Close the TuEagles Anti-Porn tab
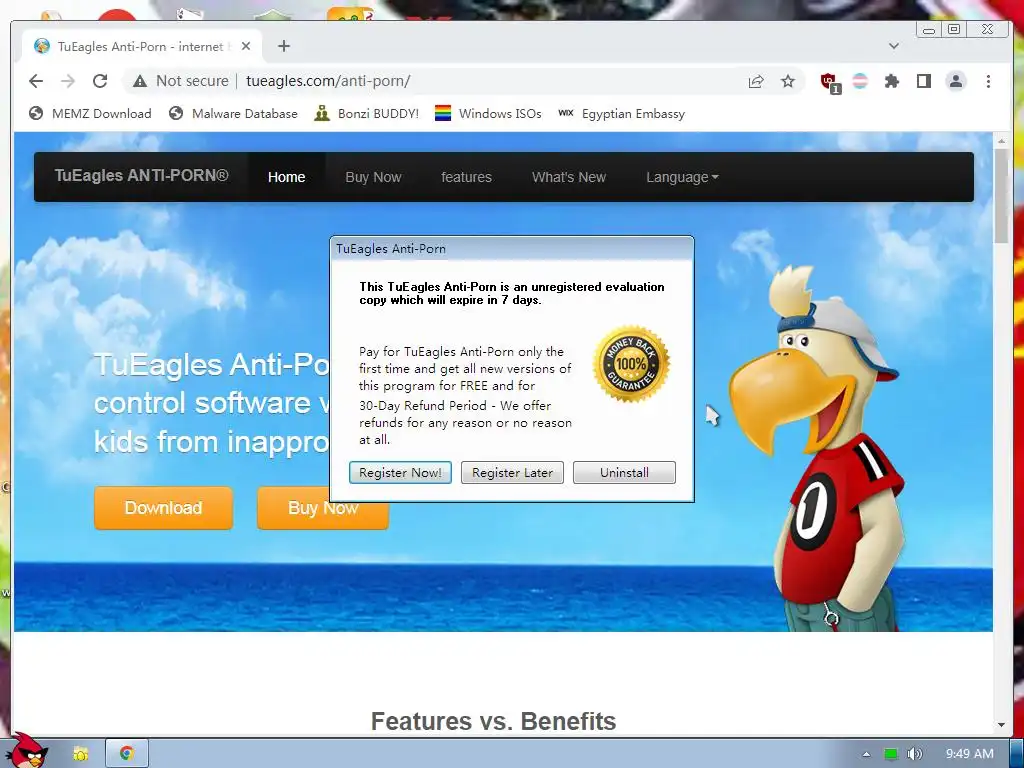The height and width of the screenshot is (768, 1024). click(x=246, y=46)
